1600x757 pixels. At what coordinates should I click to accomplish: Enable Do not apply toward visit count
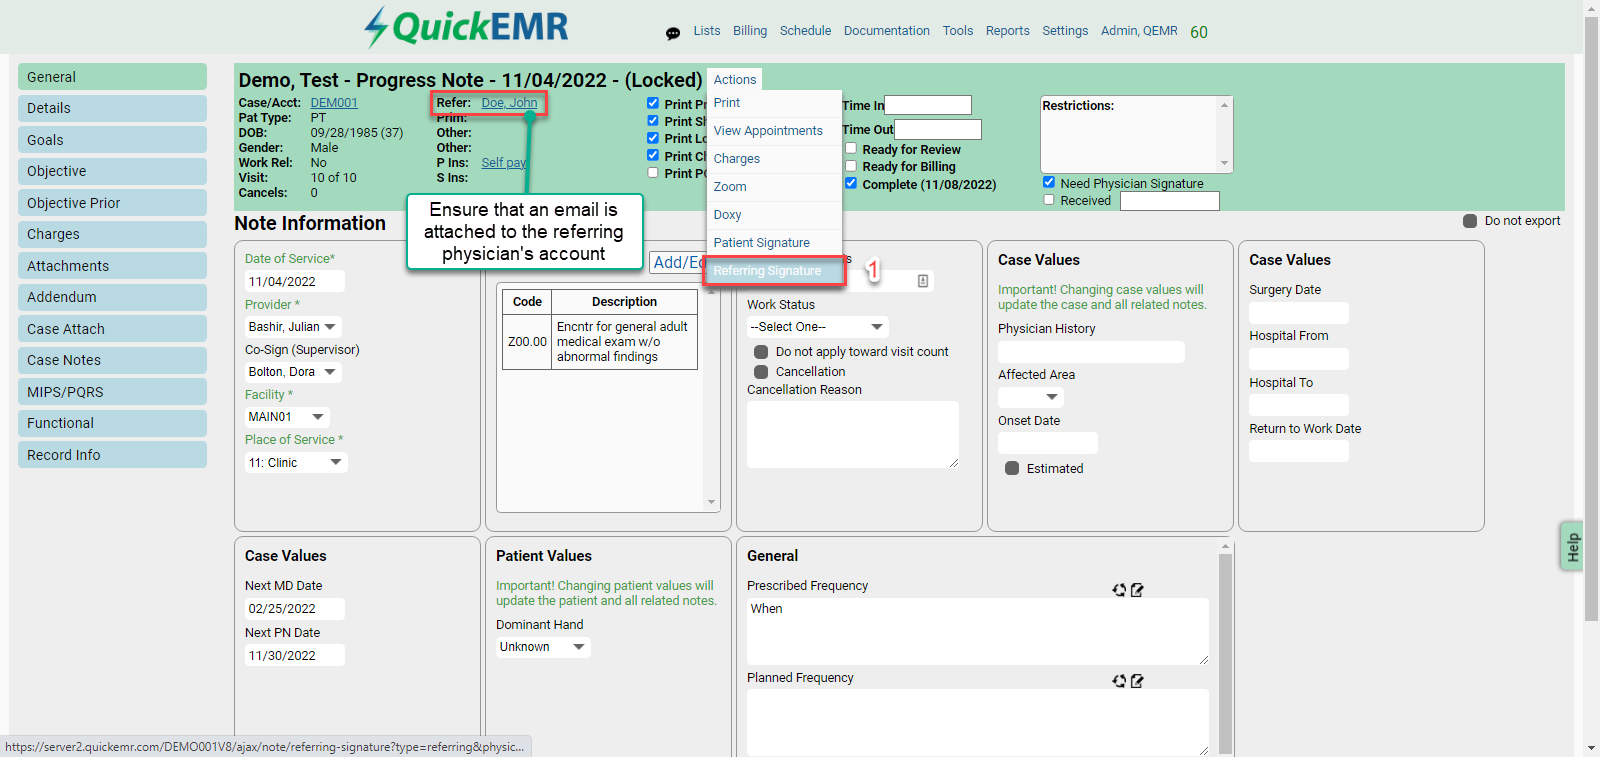click(x=761, y=352)
